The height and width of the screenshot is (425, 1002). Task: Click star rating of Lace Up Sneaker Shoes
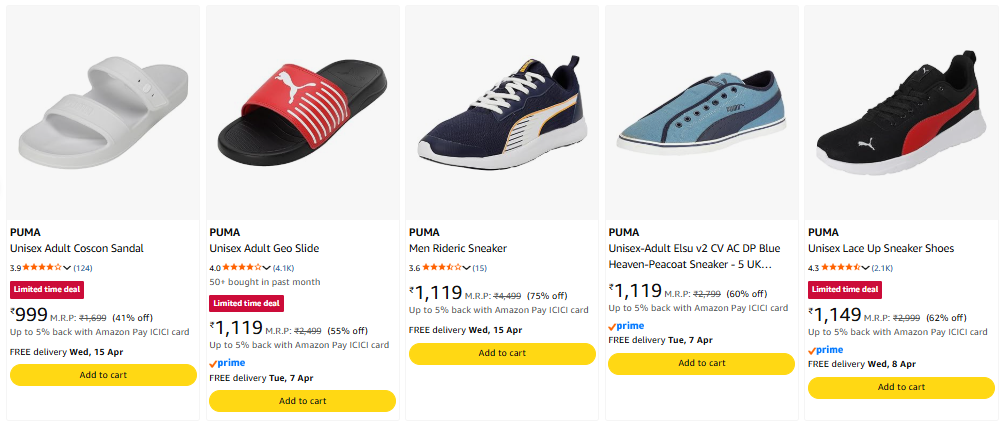tap(841, 268)
